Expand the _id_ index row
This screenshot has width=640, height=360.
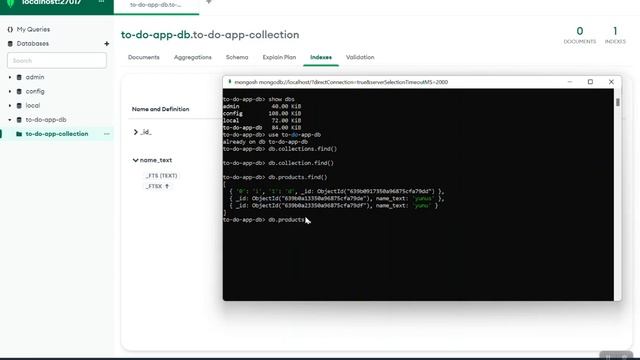click(136, 132)
